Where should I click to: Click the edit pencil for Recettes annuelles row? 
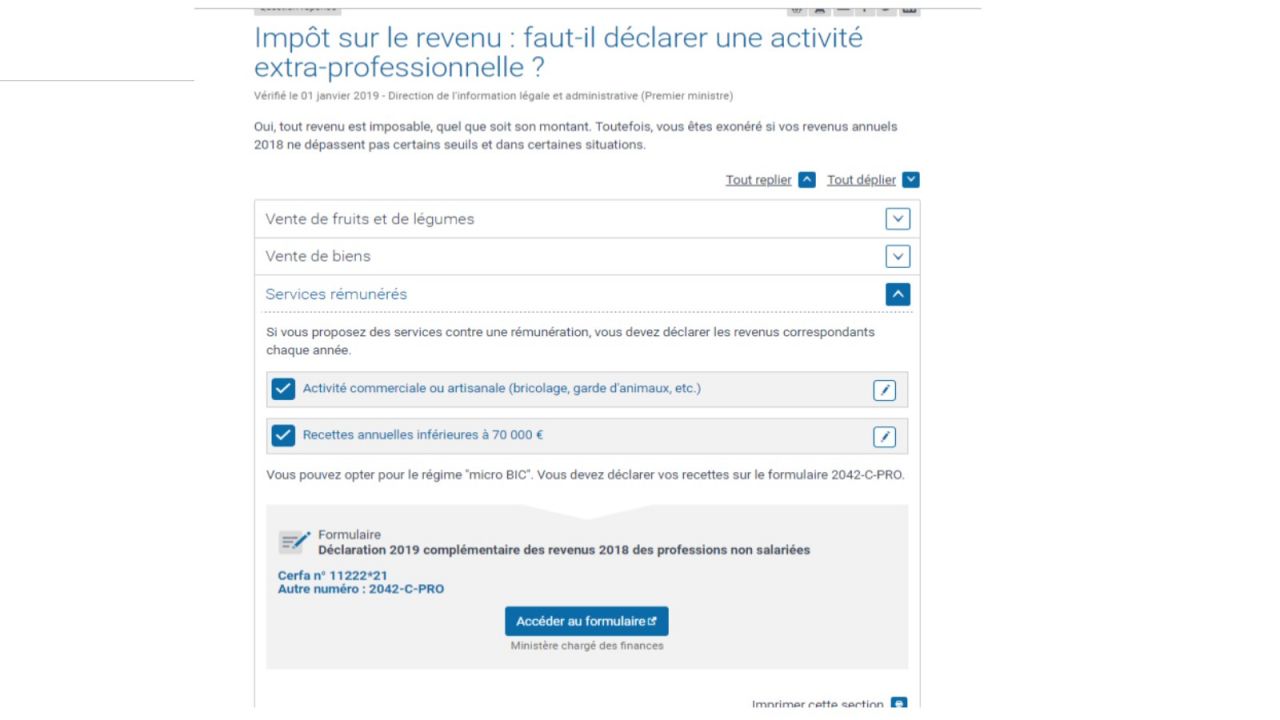click(x=884, y=437)
